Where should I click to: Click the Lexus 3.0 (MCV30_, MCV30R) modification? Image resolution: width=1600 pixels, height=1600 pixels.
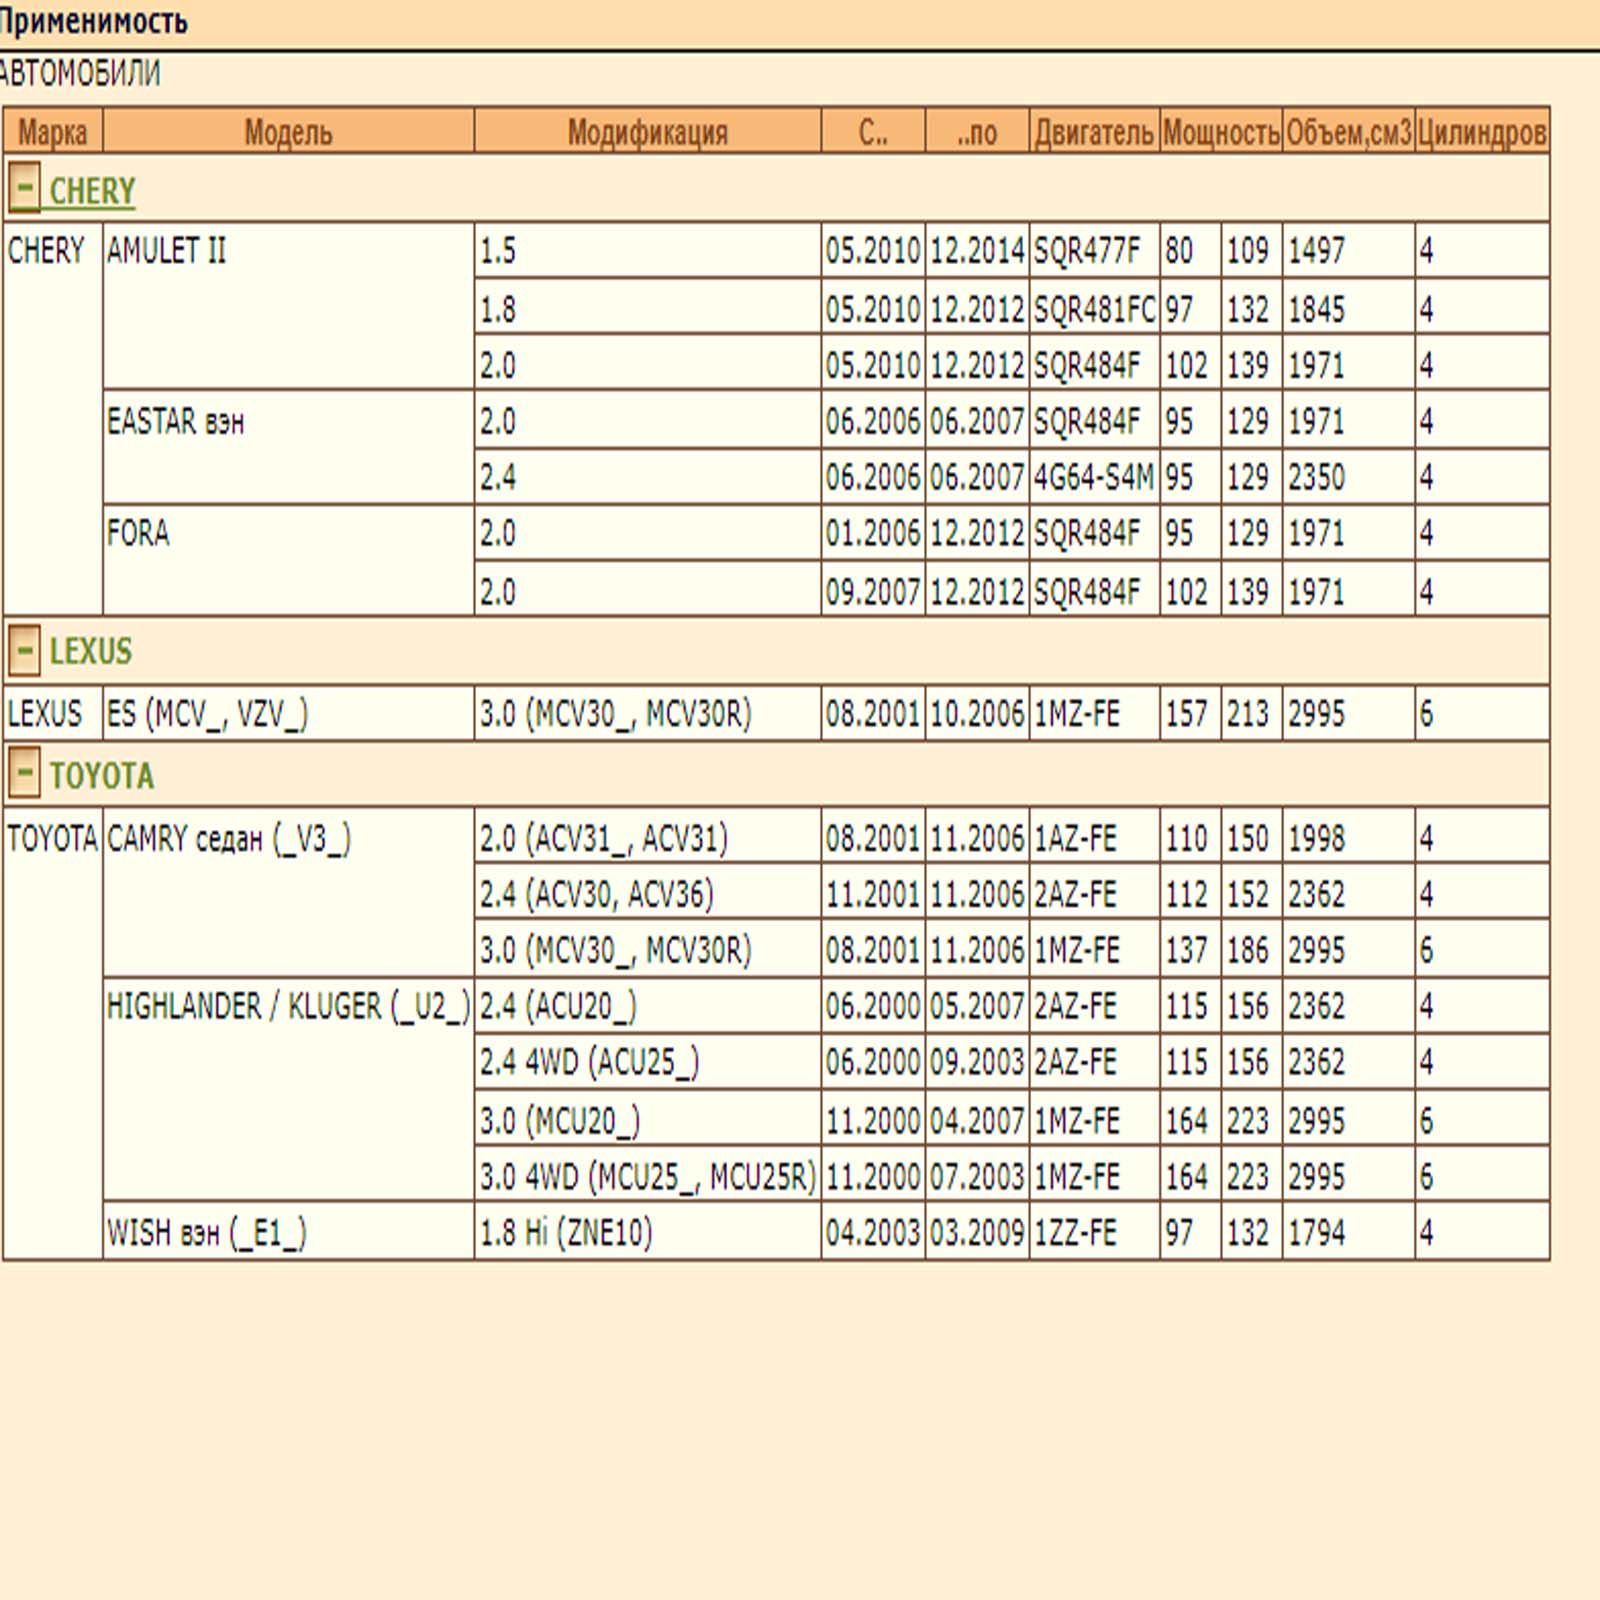click(x=616, y=714)
